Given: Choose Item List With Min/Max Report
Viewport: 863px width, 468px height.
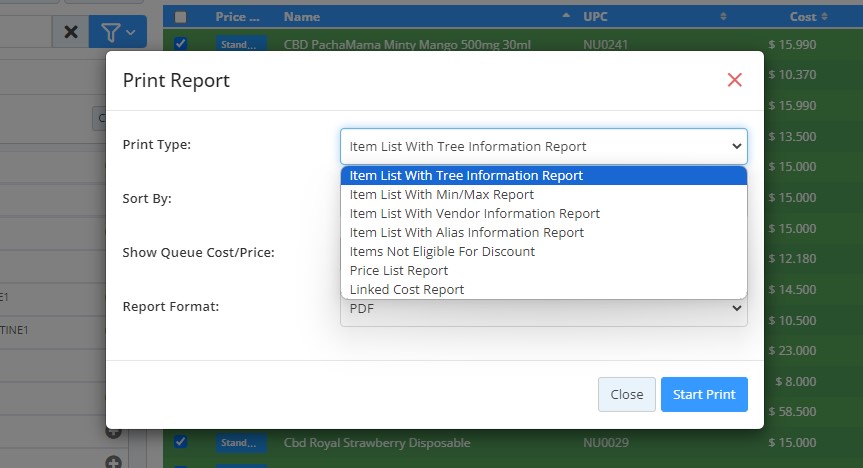Looking at the screenshot, I should (544, 194).
